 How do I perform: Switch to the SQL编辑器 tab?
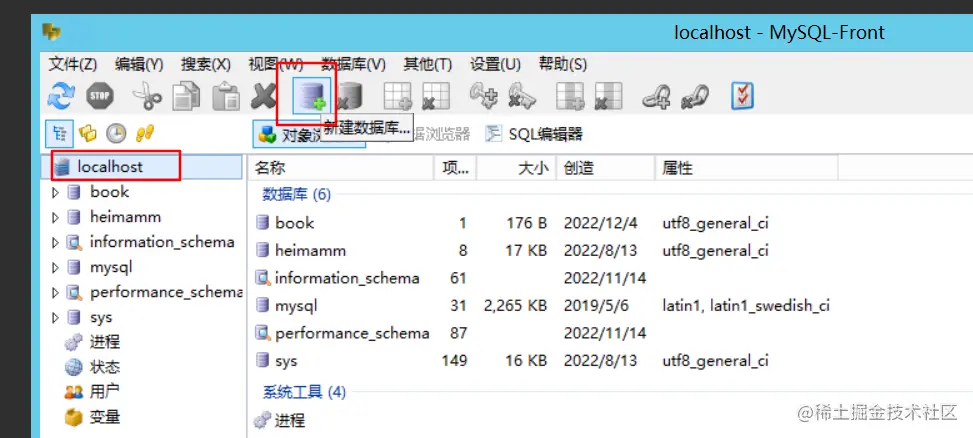tap(534, 134)
